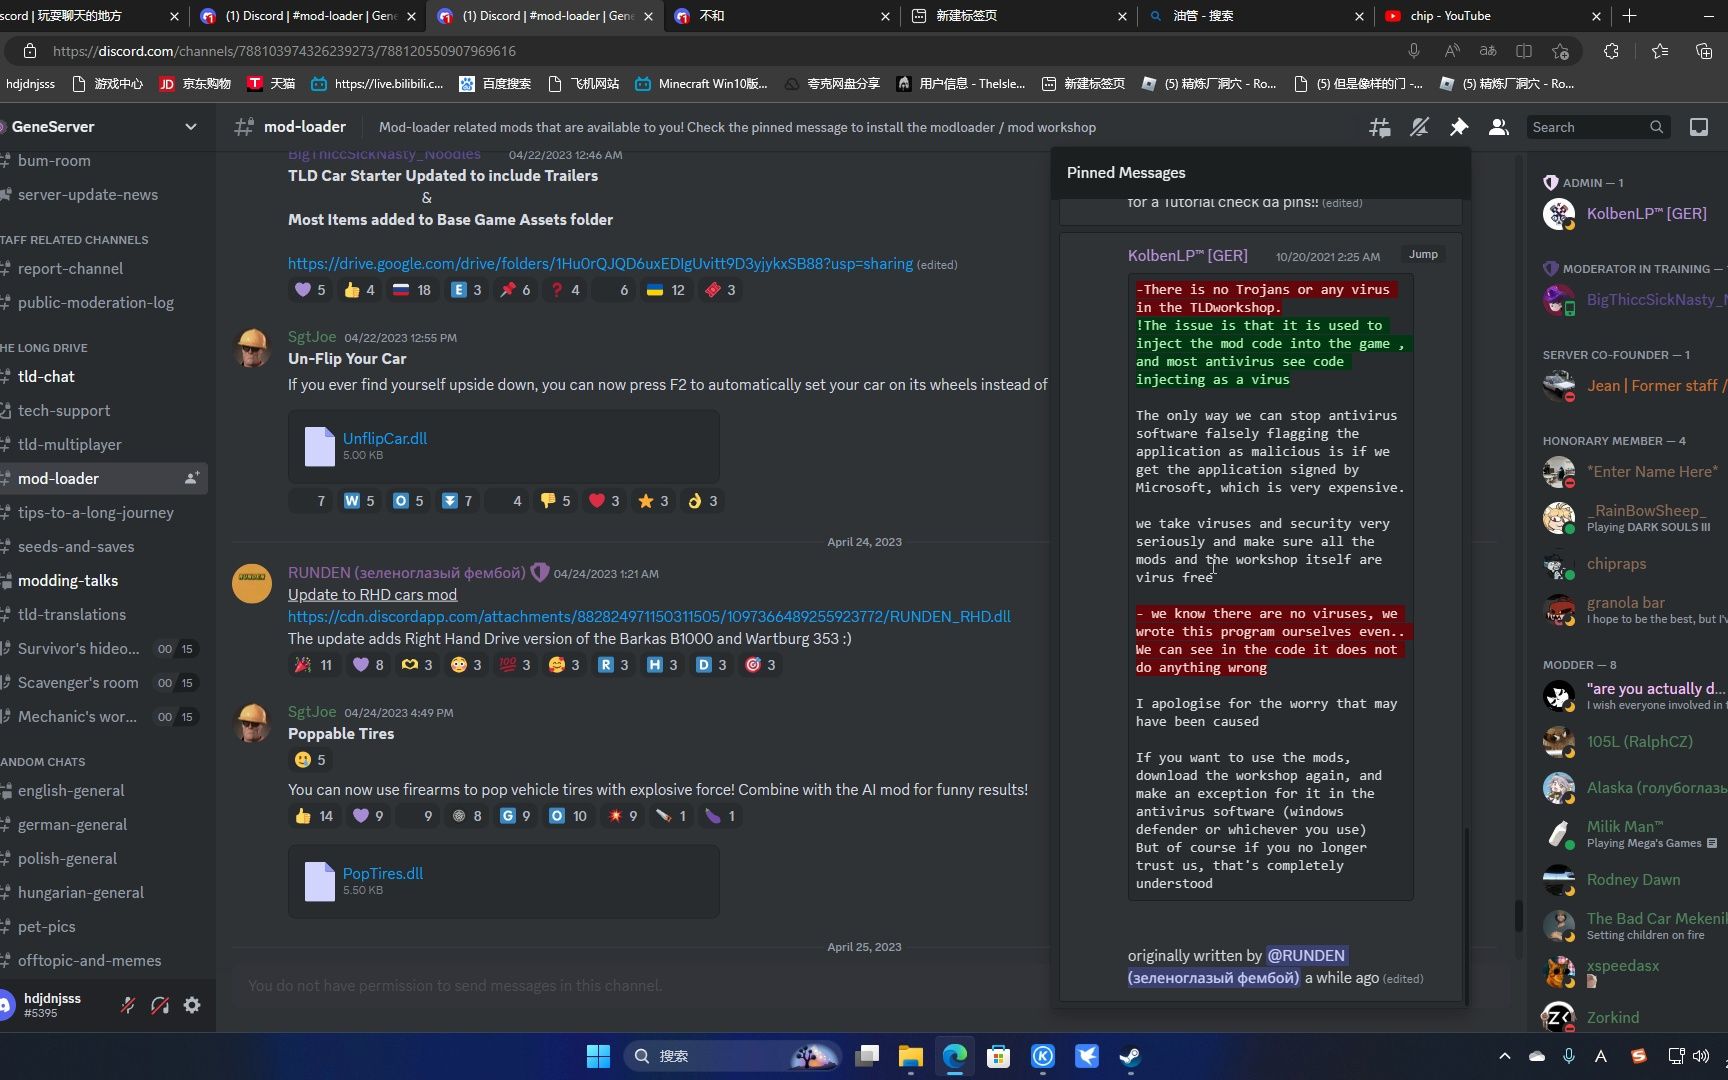Image resolution: width=1728 pixels, height=1080 pixels.
Task: Open the Discord inbox icon
Action: 1699,127
